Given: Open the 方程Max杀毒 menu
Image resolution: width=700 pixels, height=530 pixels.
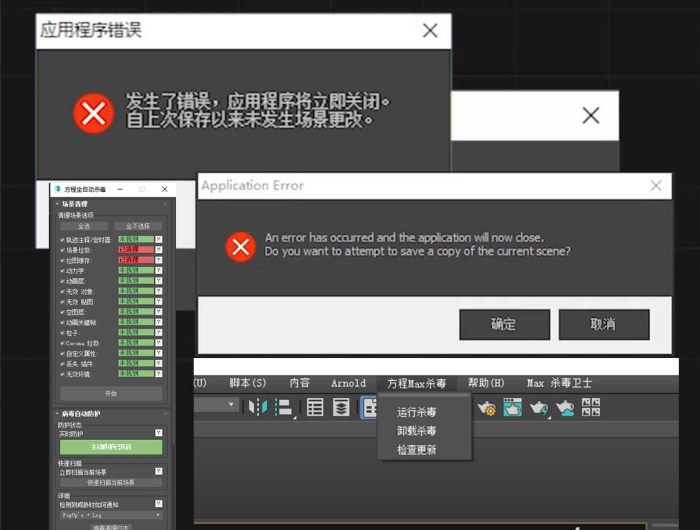Looking at the screenshot, I should coord(417,383).
